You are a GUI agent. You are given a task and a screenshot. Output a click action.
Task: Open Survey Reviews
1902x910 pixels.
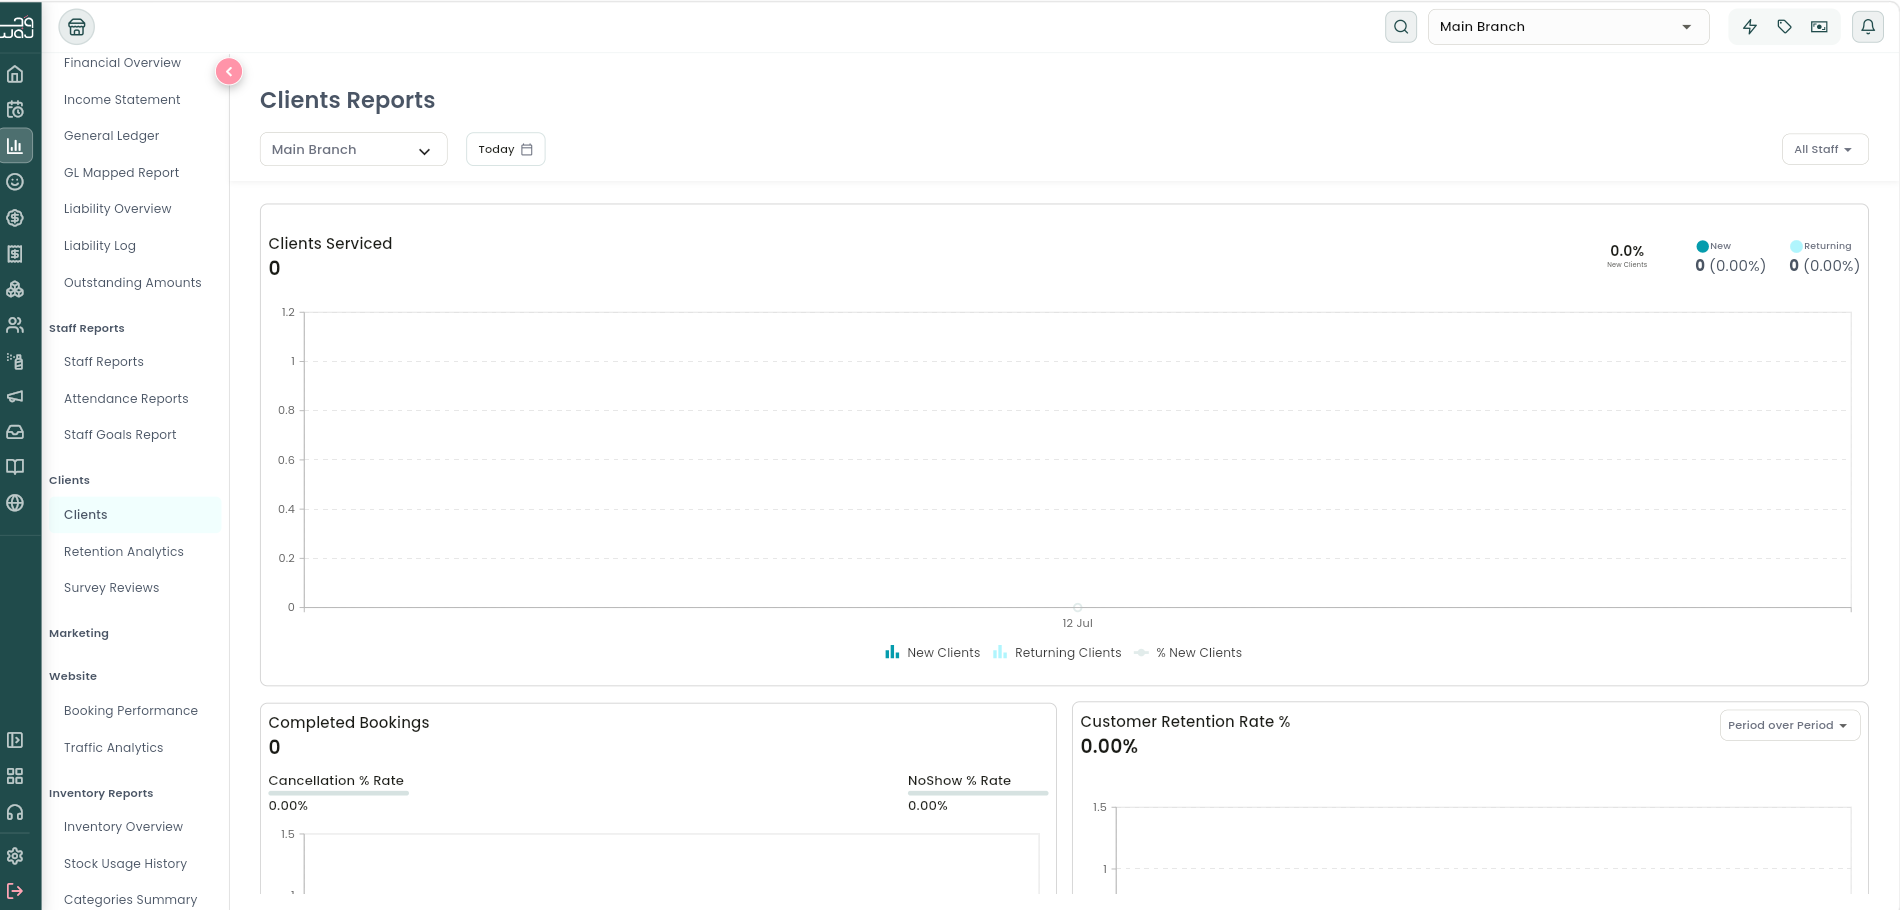point(111,588)
